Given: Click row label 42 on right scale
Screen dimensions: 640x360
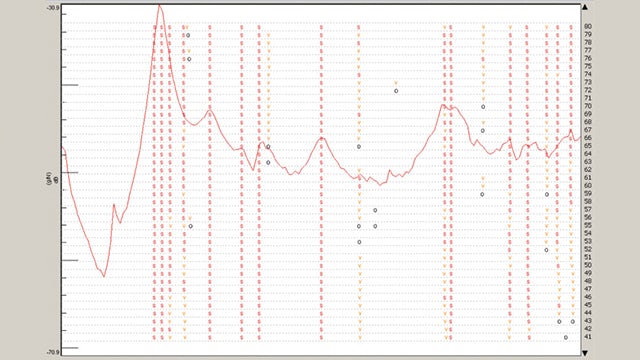Looking at the screenshot, I should tap(588, 329).
